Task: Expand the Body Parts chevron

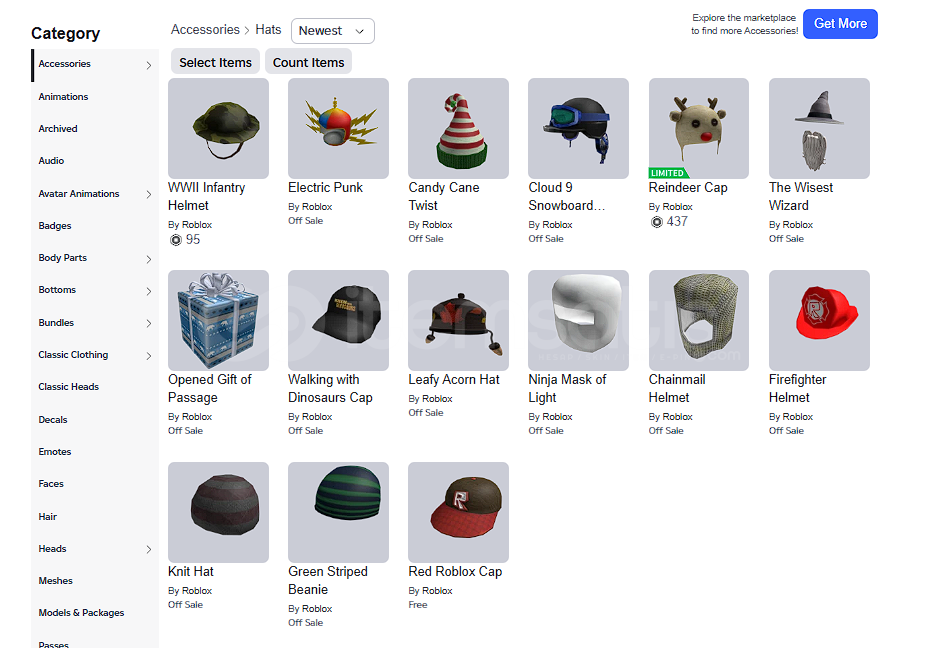Action: point(149,259)
